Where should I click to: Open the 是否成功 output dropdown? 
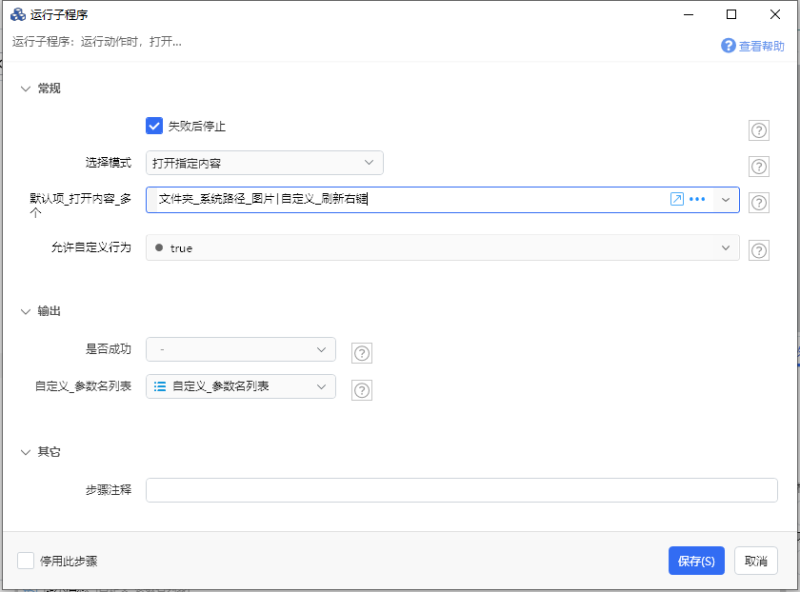(240, 350)
